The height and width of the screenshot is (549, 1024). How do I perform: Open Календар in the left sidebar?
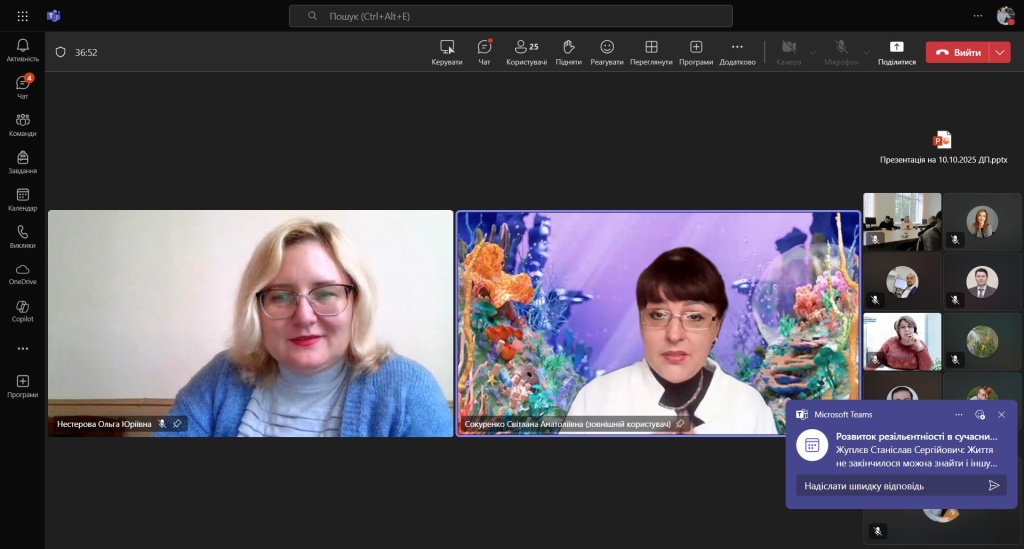point(22,200)
